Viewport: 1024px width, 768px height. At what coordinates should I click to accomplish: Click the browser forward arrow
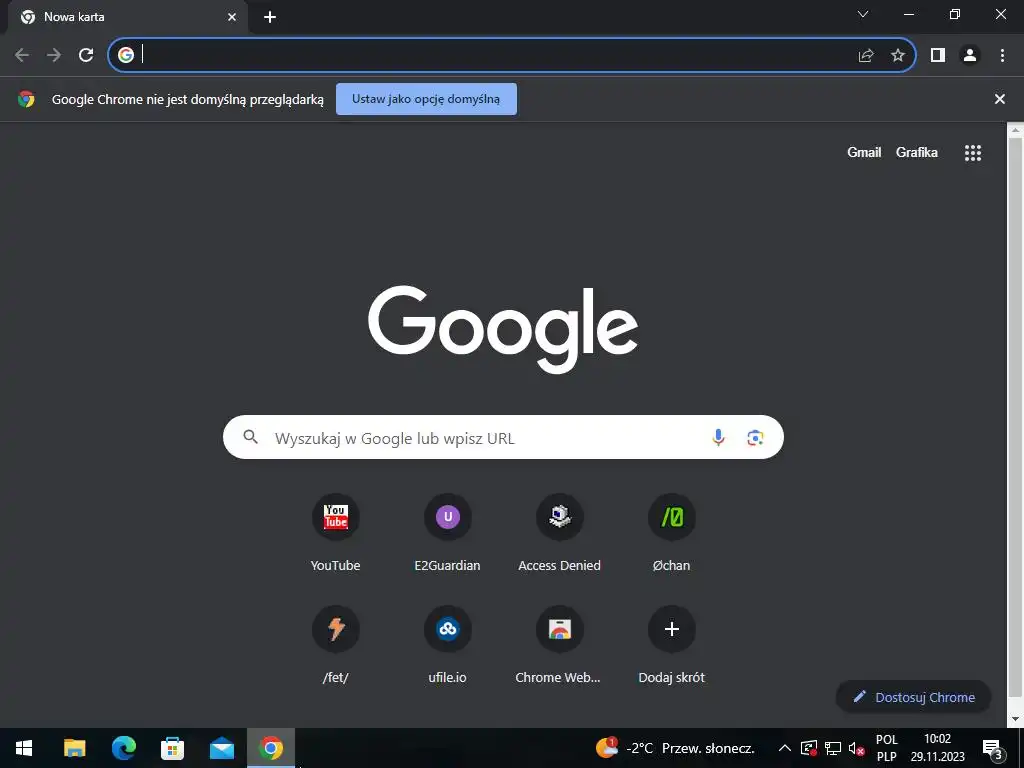54,56
